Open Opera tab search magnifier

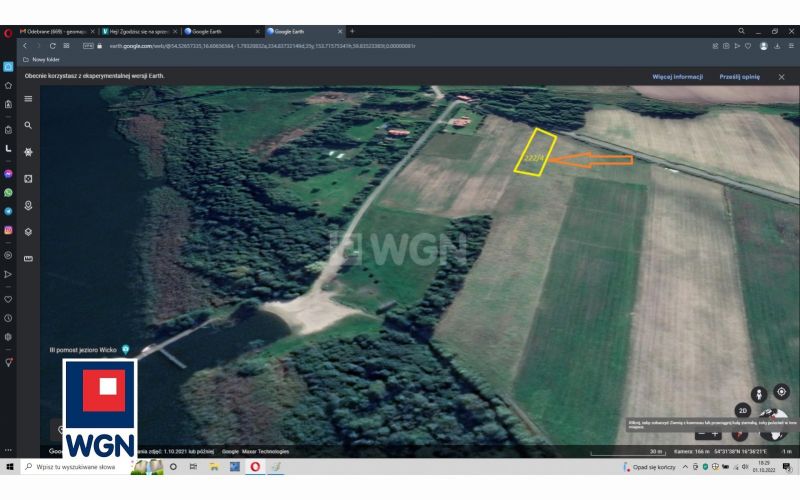click(x=741, y=31)
